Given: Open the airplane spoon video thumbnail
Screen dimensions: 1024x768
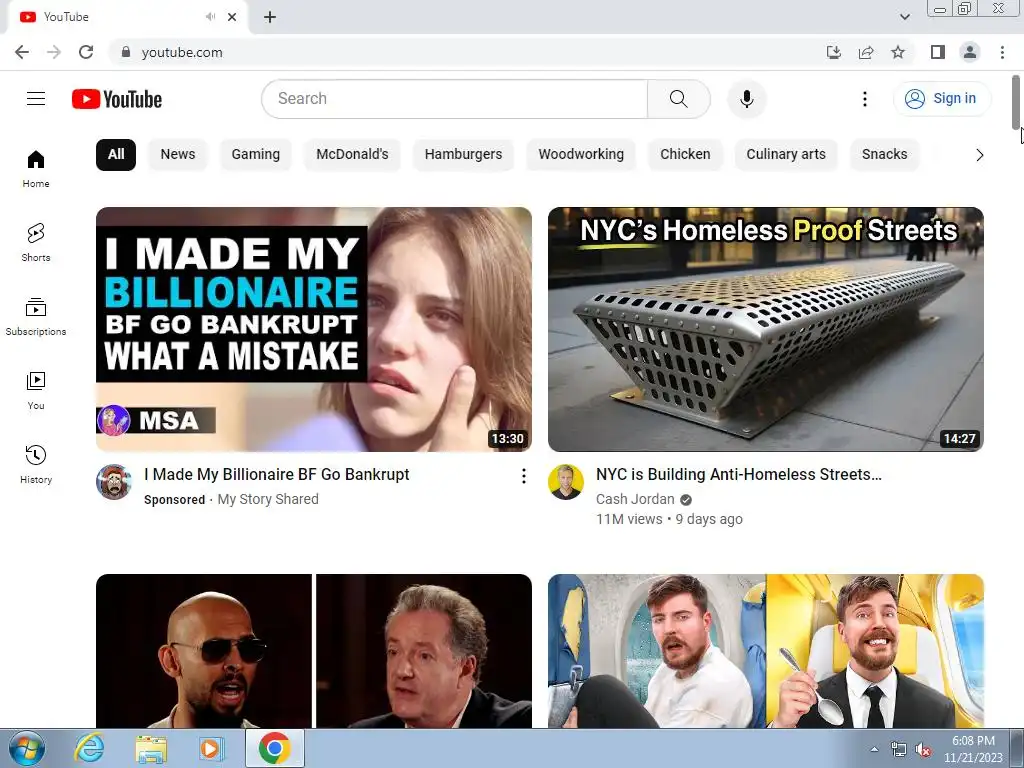Looking at the screenshot, I should pos(765,651).
